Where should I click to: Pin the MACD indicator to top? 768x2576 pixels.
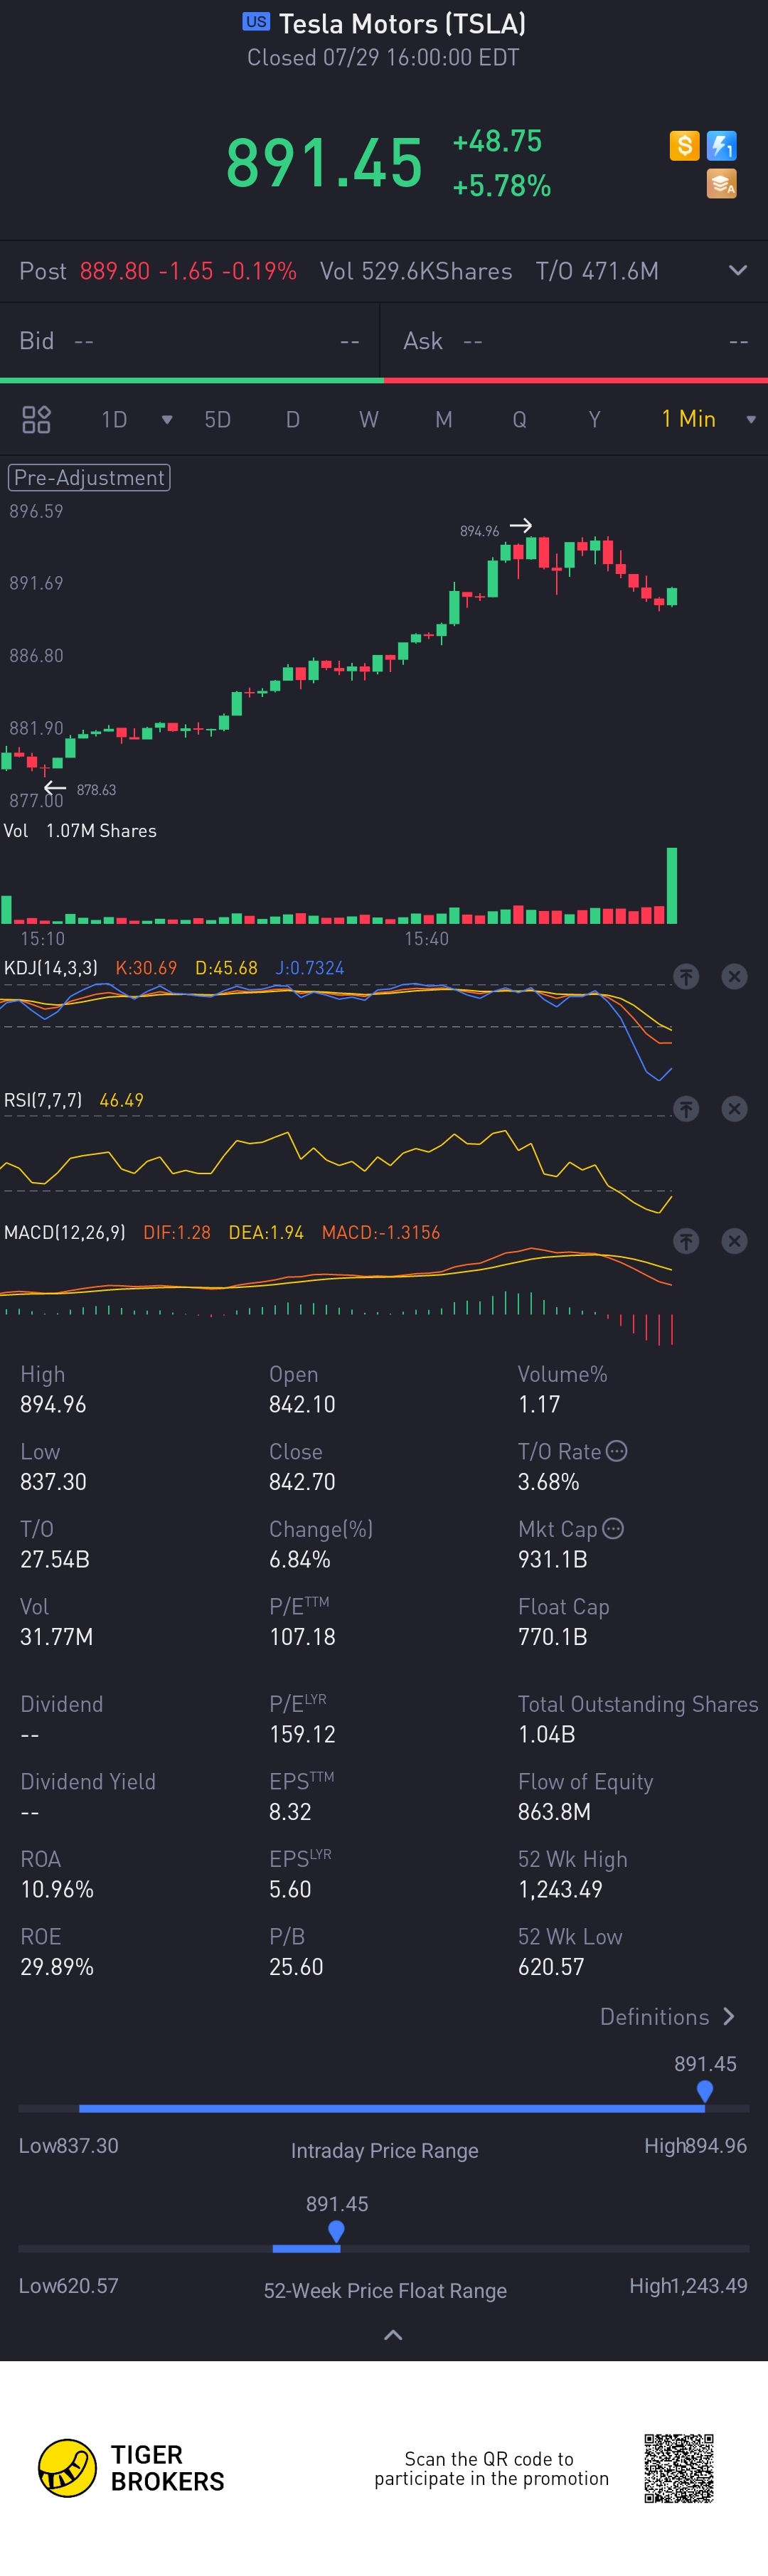tap(686, 1241)
